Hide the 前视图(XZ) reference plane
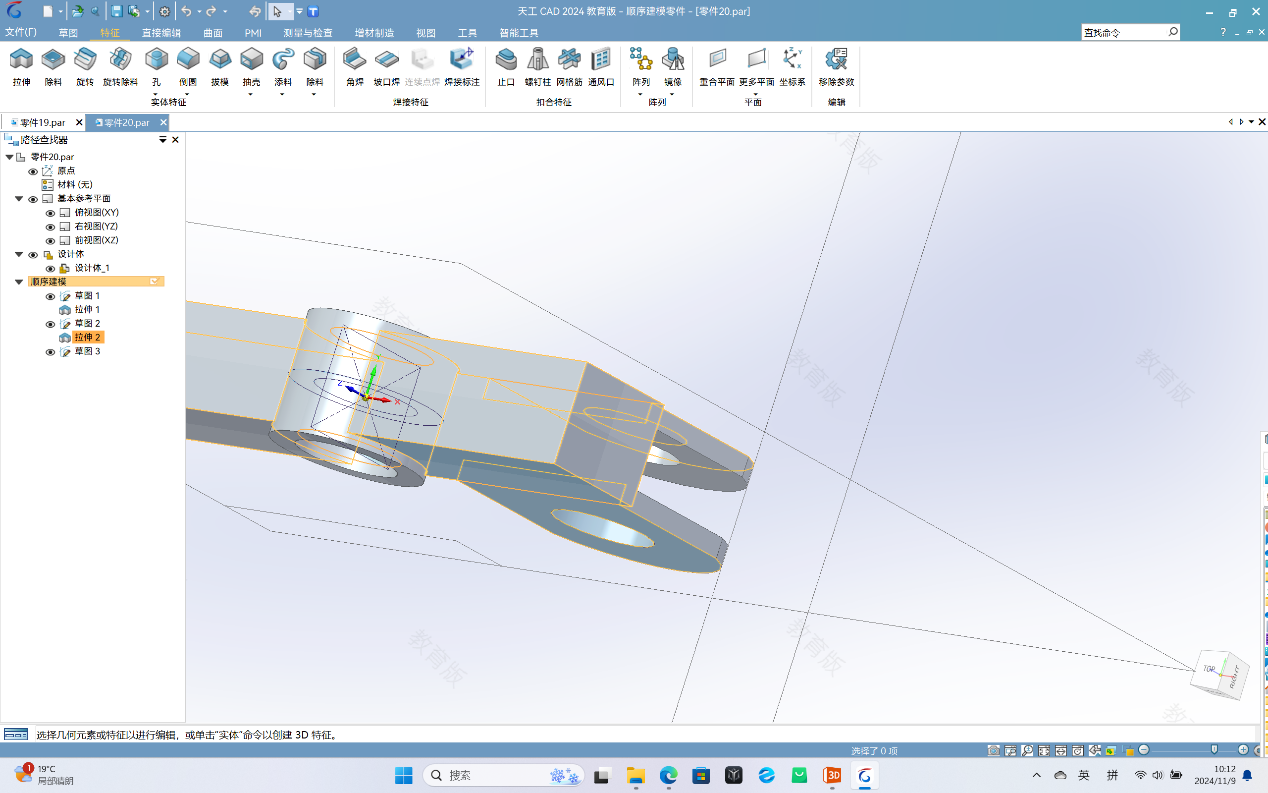The width and height of the screenshot is (1268, 793). (51, 241)
